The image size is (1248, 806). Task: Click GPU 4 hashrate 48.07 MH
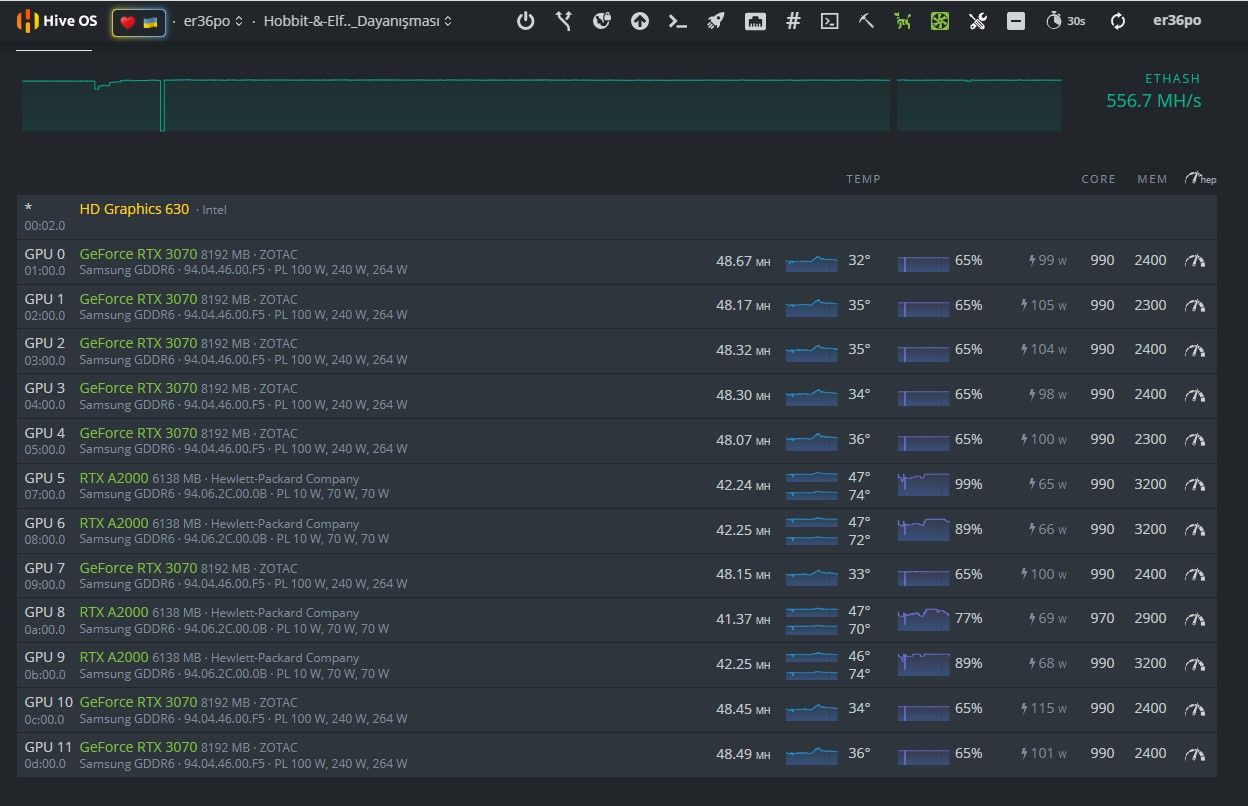743,440
